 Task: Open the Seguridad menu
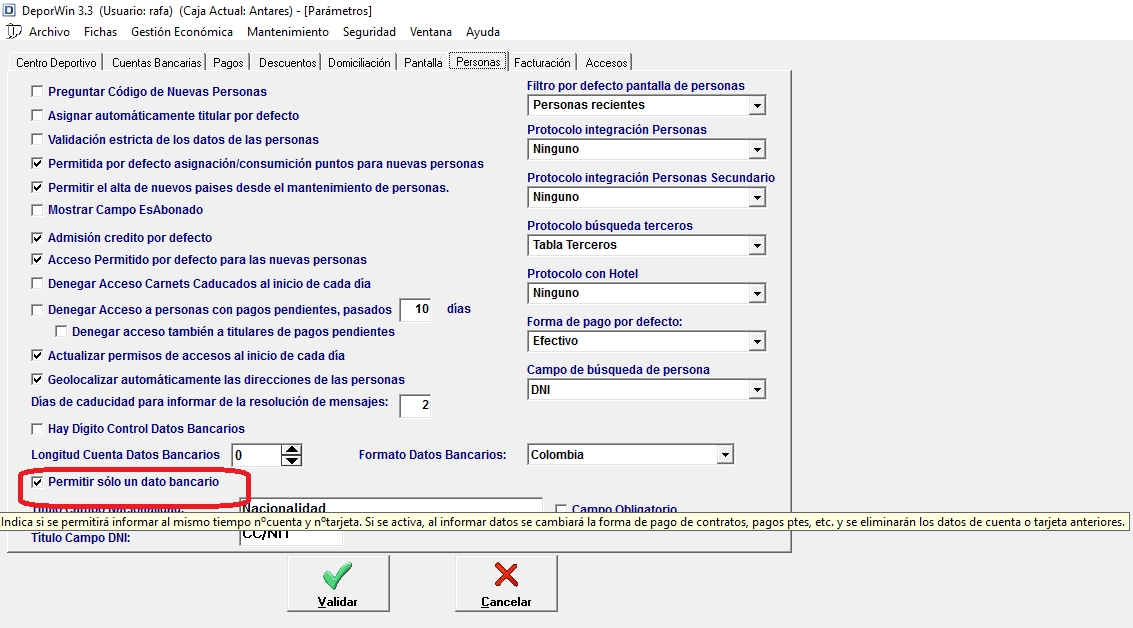(x=369, y=32)
